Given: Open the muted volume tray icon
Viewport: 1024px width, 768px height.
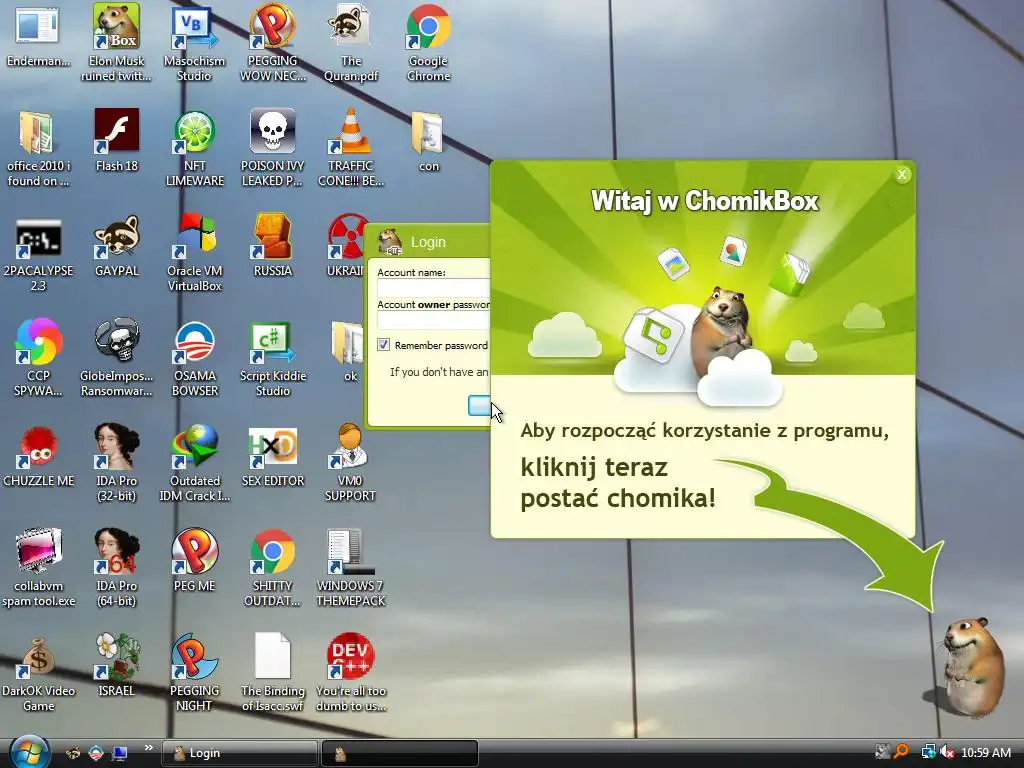Looking at the screenshot, I should point(948,752).
